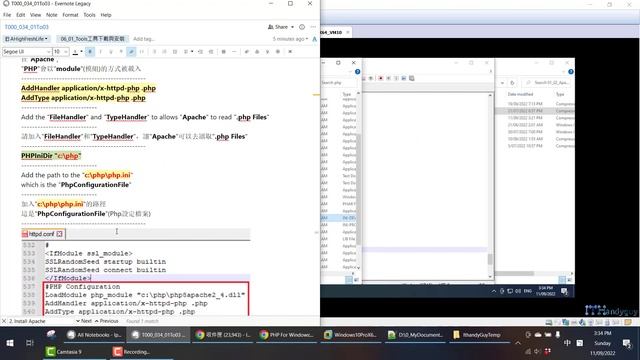Open host notification center icon
The height and width of the screenshot is (360, 640).
pyautogui.click(x=627, y=343)
